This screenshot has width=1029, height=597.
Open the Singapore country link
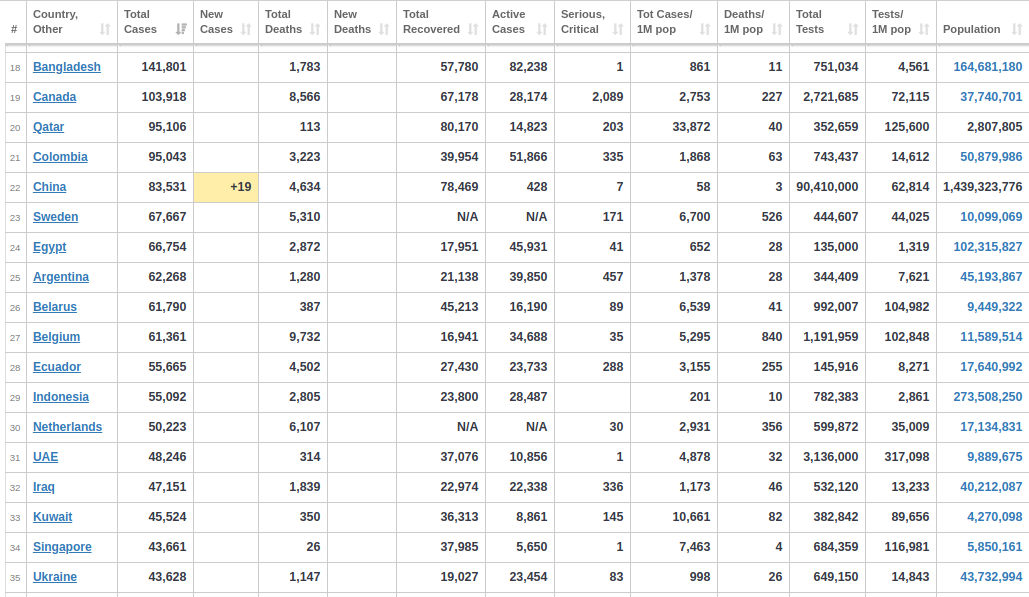62,547
